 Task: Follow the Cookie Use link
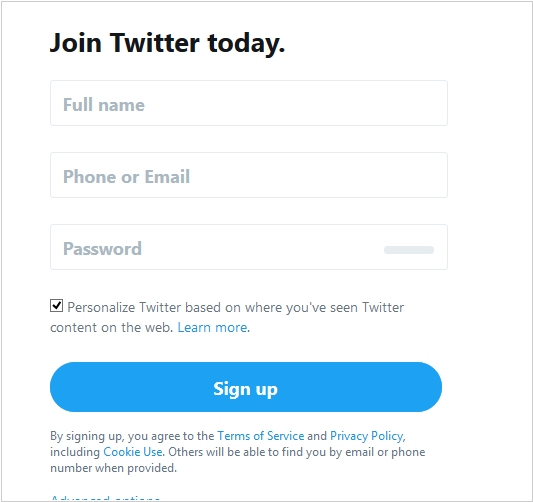(x=133, y=452)
